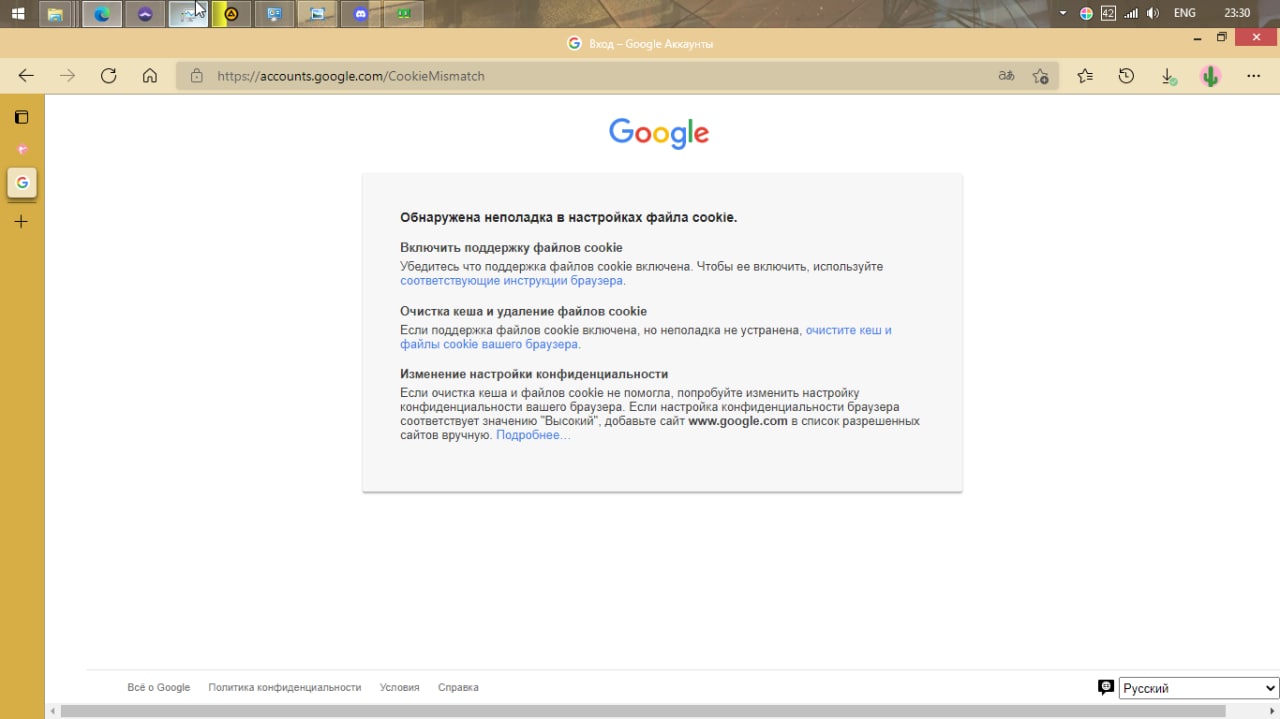
Task: Open the volume control
Action: pyautogui.click(x=1153, y=14)
